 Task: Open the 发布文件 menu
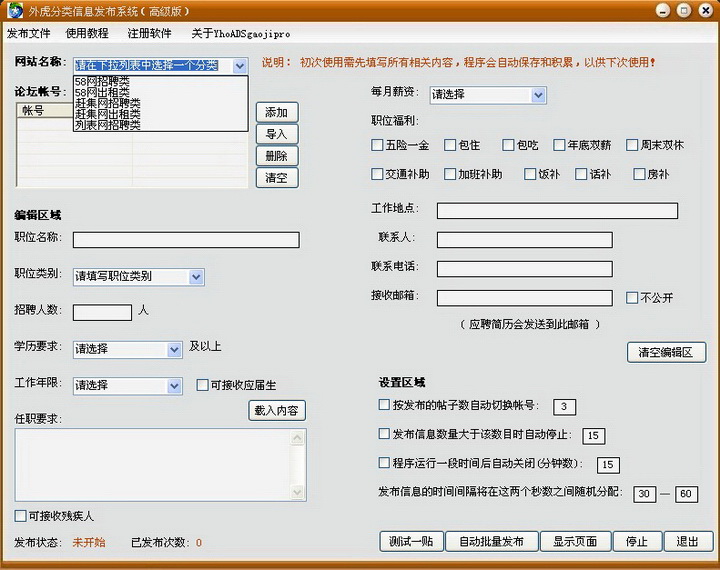(x=28, y=34)
